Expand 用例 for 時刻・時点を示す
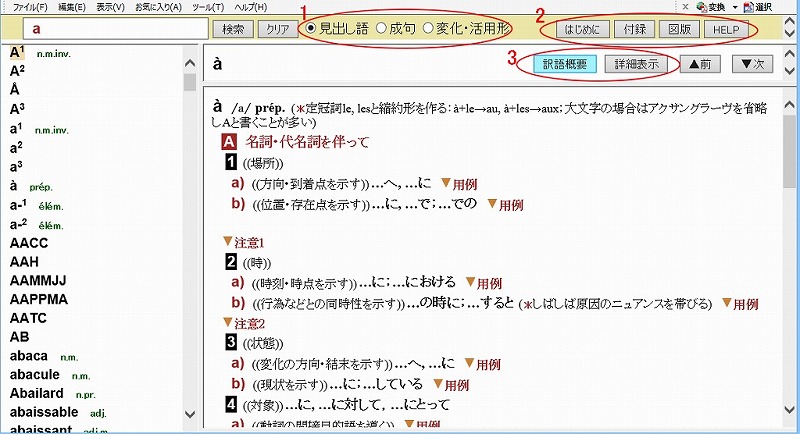Image resolution: width=800 pixels, height=434 pixels. pyautogui.click(x=484, y=283)
